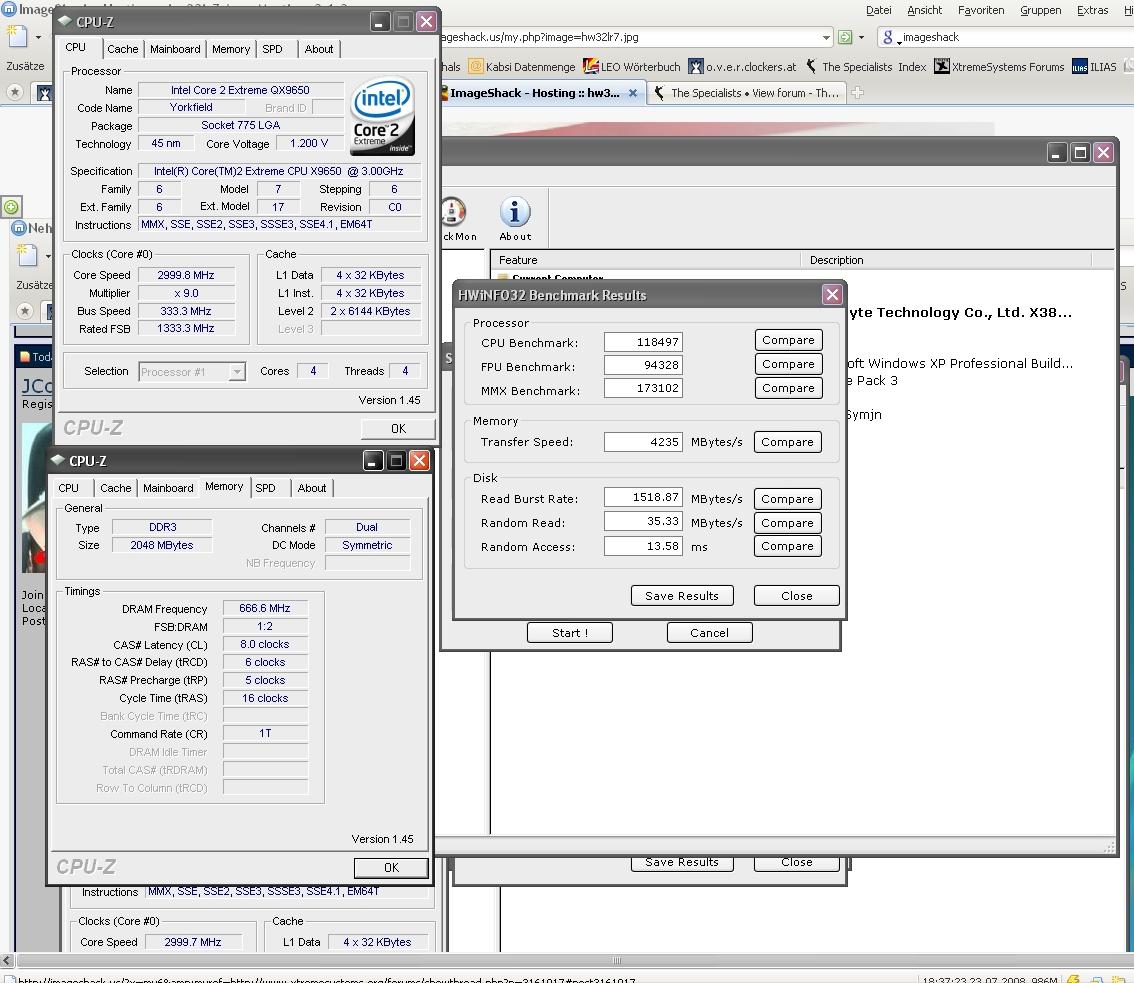Open the Processor #1 selection combo box
Screen dimensions: 1134x983
192,372
